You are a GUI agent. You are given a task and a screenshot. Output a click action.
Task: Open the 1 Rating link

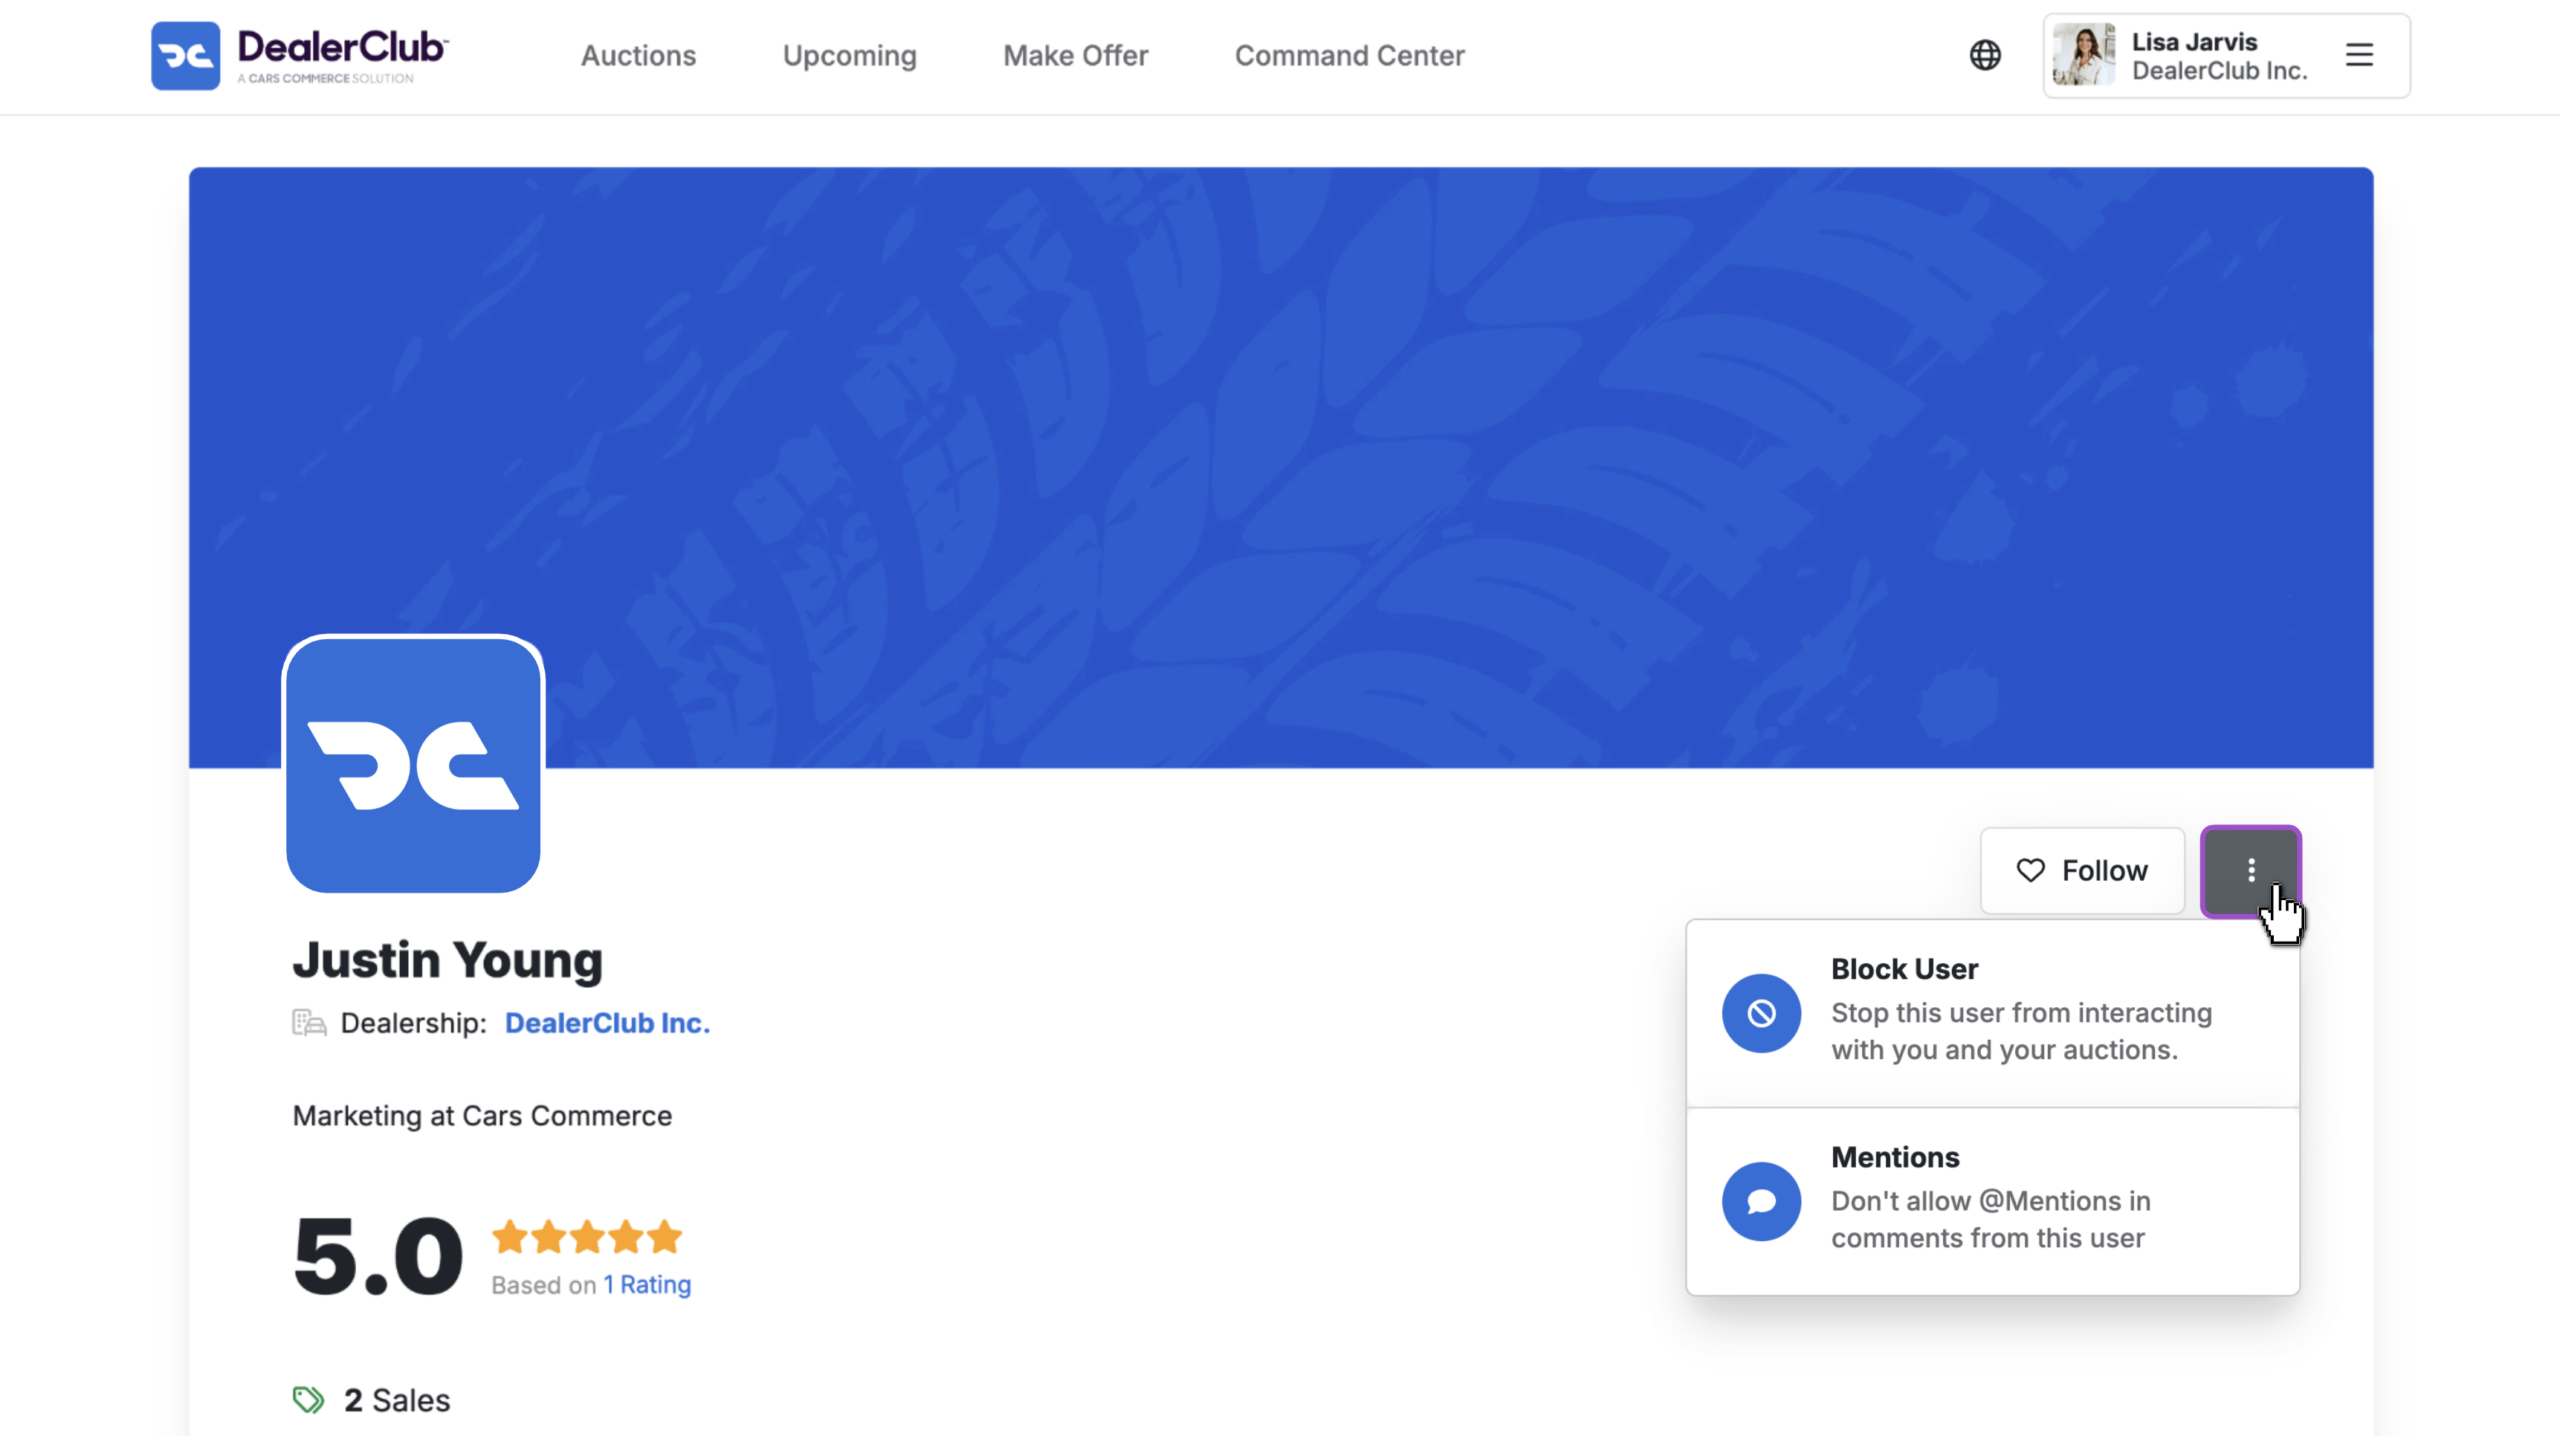click(x=646, y=1285)
